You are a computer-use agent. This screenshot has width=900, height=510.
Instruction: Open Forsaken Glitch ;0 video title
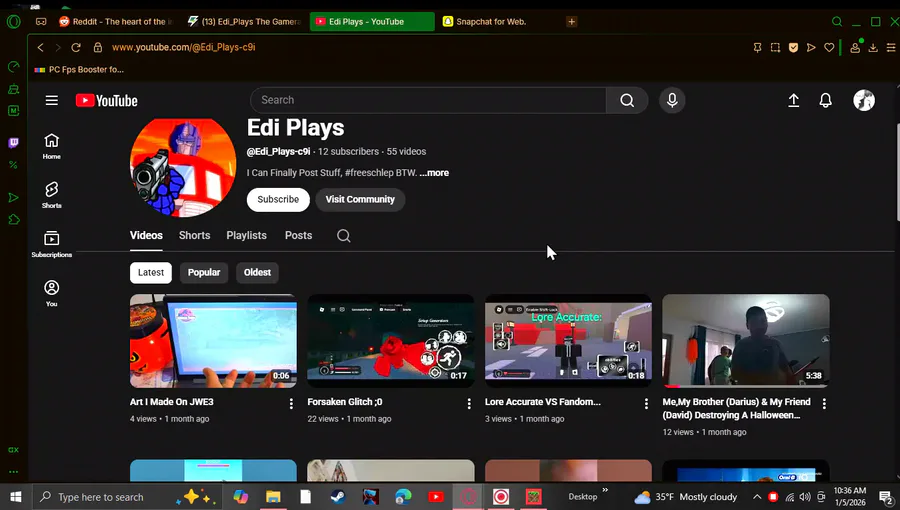click(345, 402)
